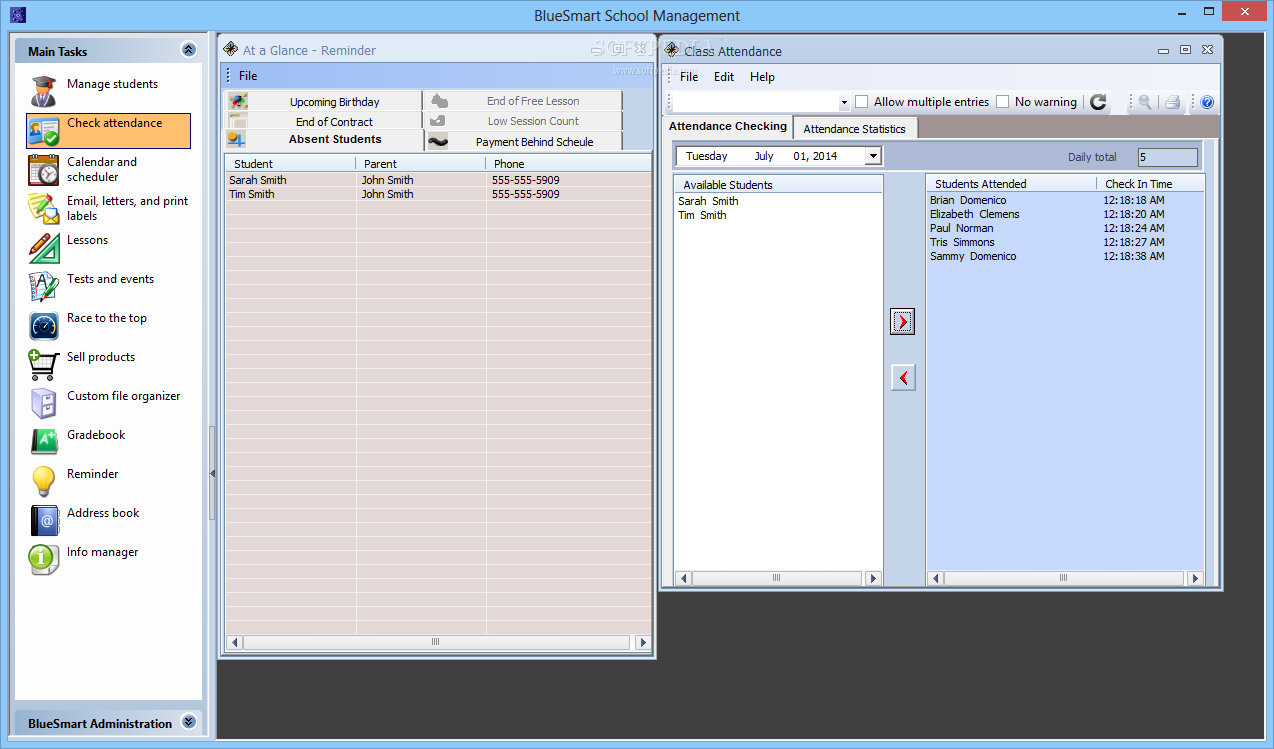
Task: Click Sarah Smith row in absent students table
Action: click(438, 180)
